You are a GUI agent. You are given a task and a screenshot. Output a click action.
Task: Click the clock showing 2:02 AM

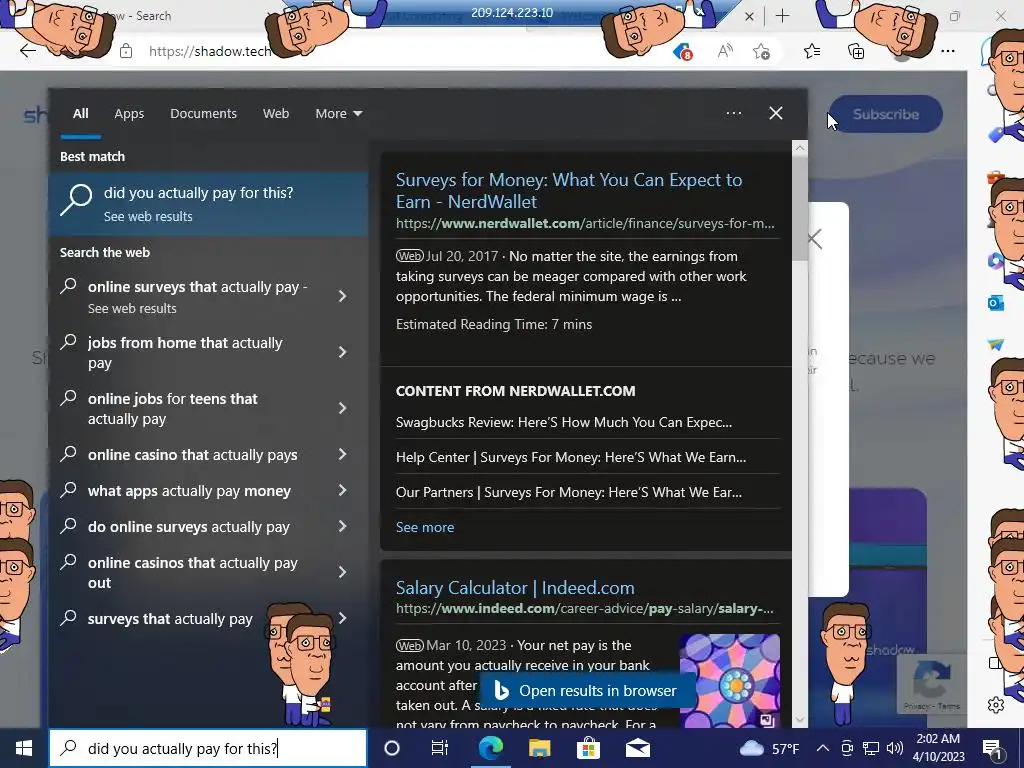940,748
